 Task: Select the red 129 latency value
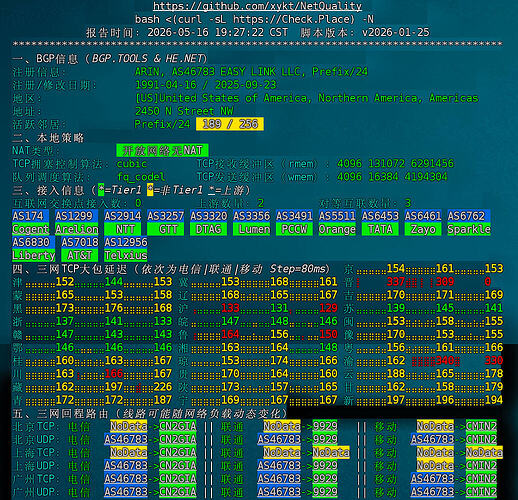click(x=328, y=308)
